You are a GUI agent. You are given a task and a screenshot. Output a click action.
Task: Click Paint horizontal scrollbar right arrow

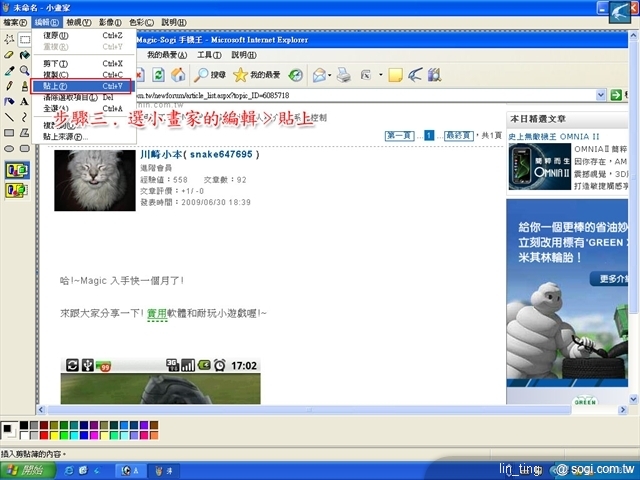click(622, 410)
